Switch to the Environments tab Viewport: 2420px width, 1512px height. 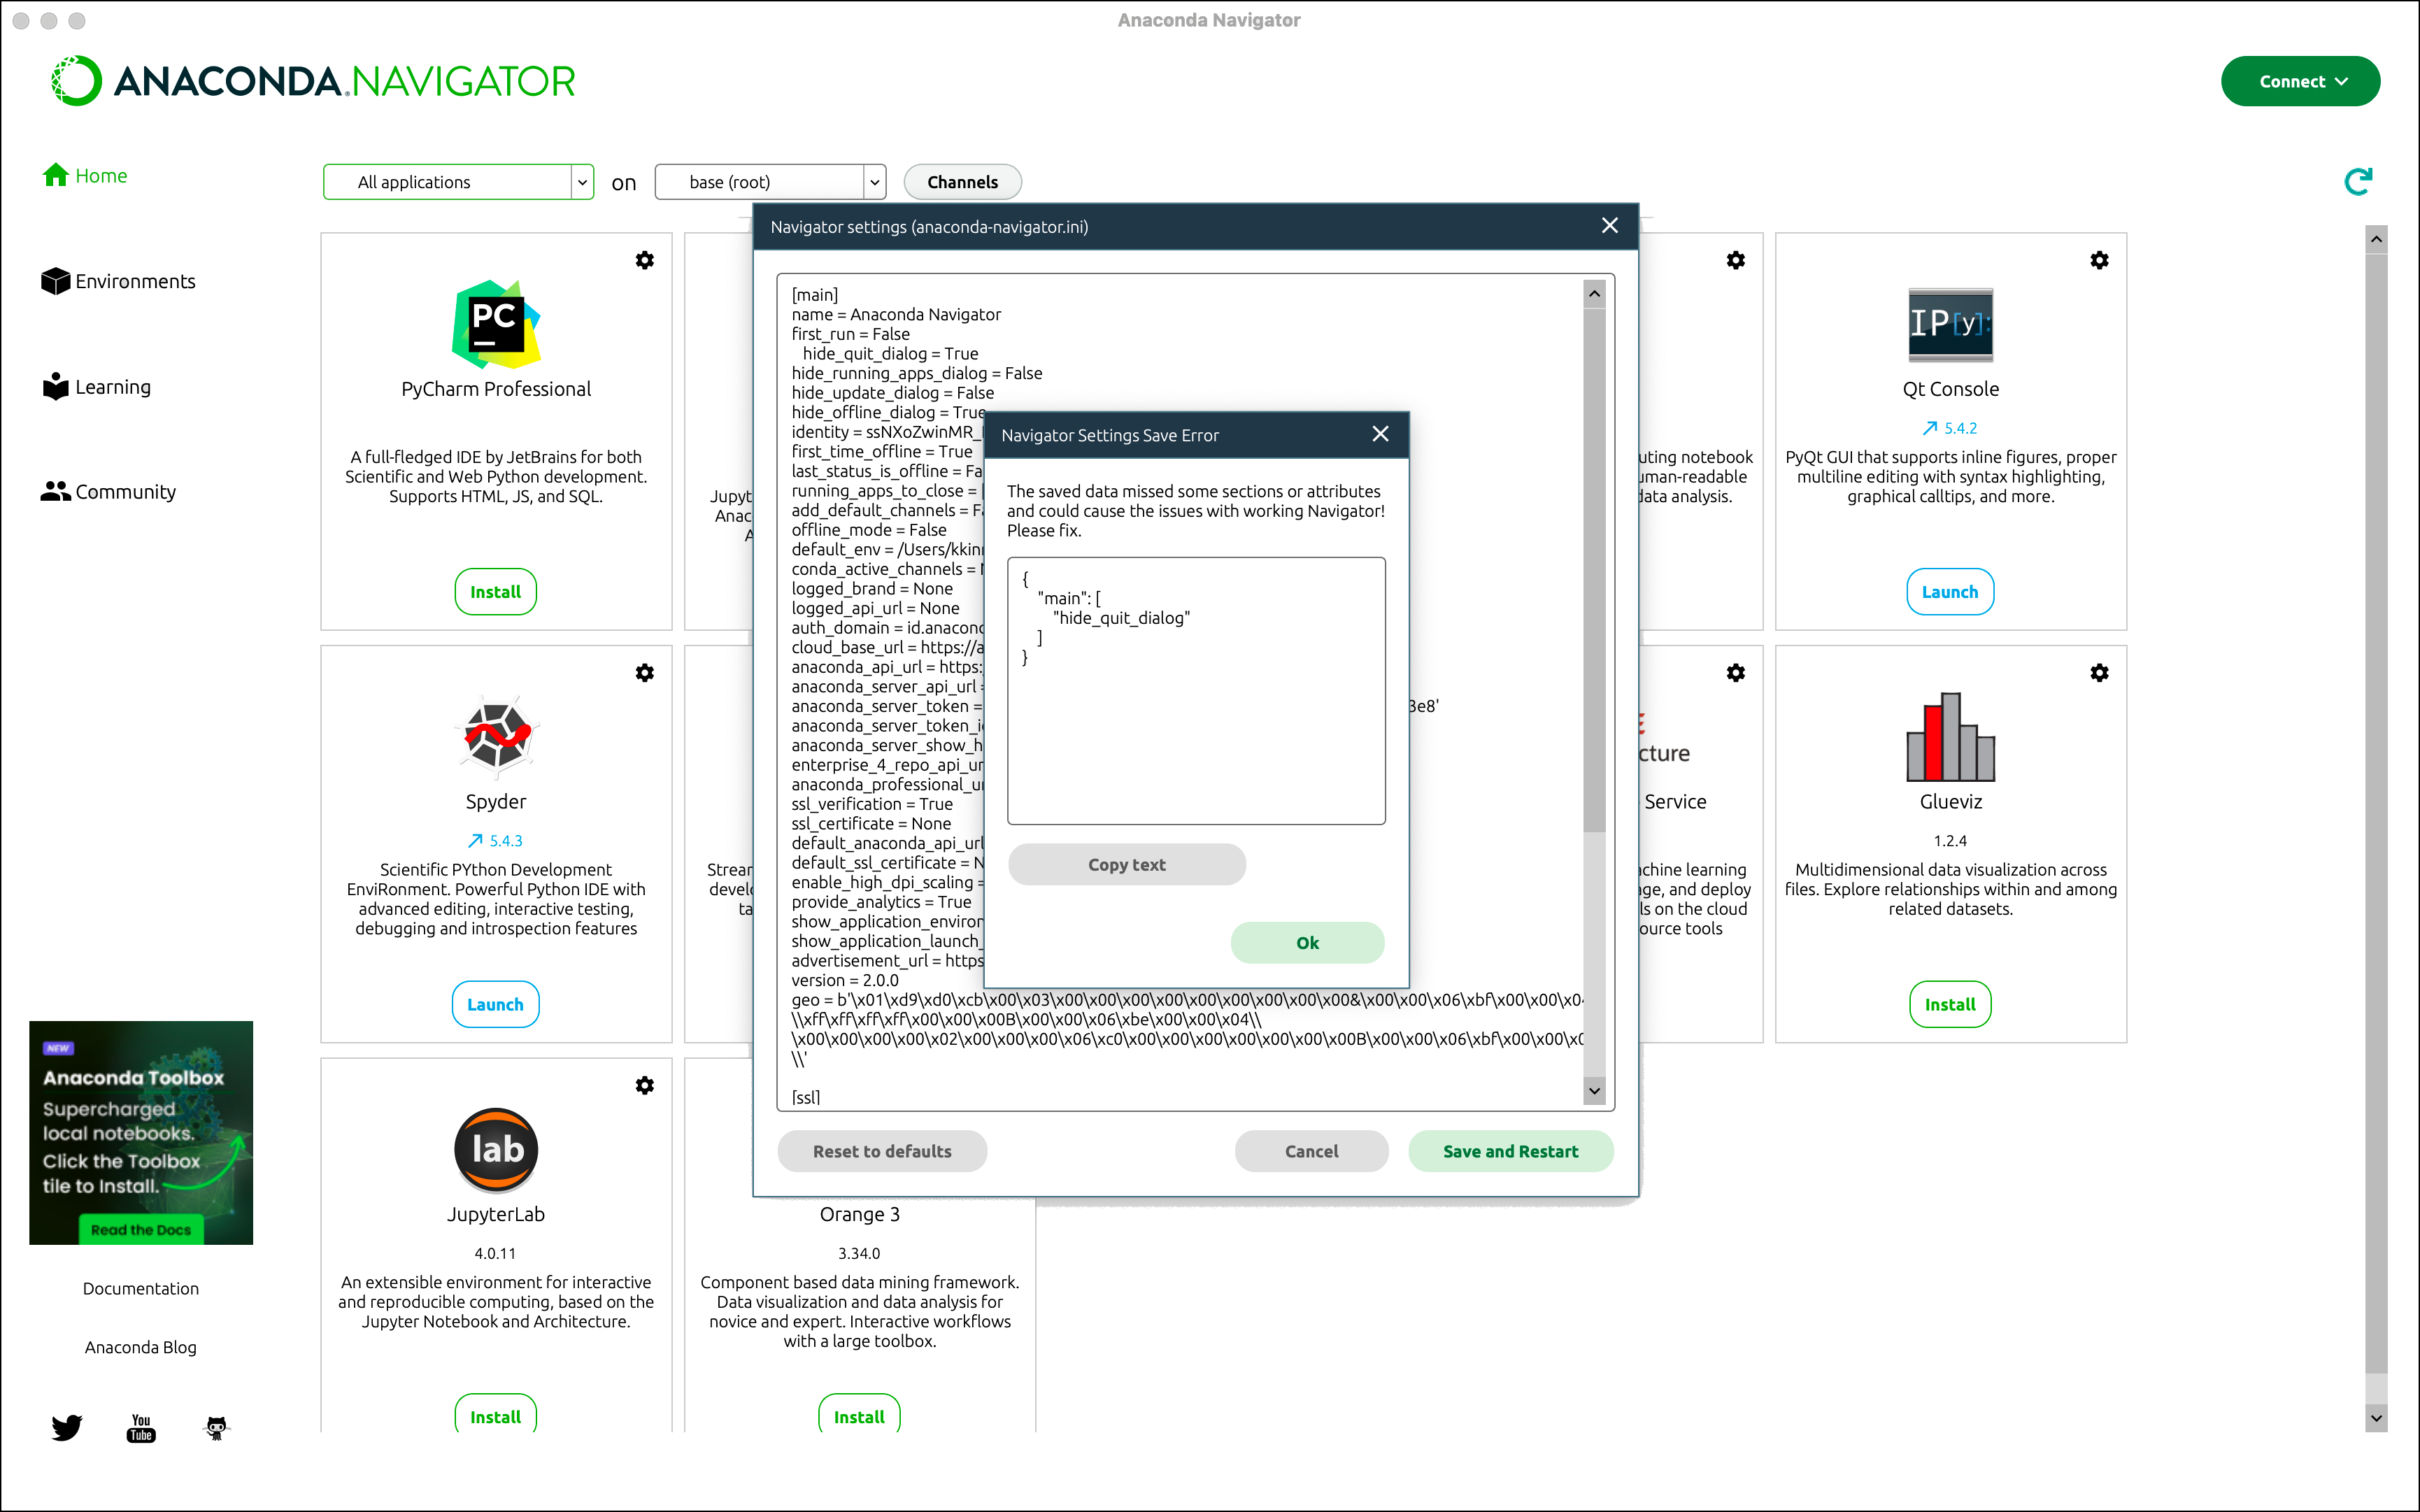(x=118, y=281)
